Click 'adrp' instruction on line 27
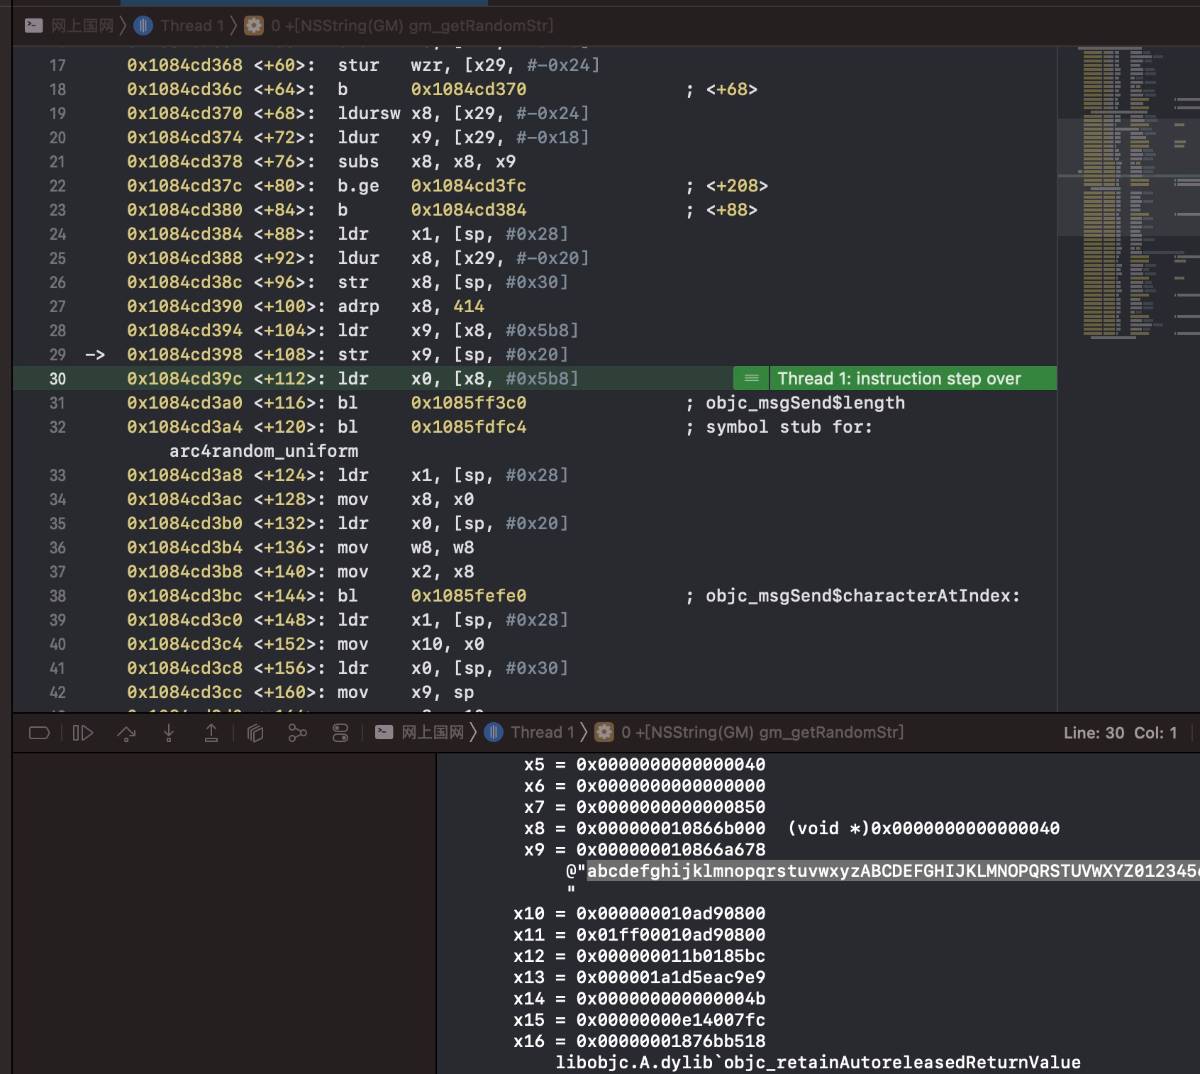Screen dimensions: 1200x1074 [358, 307]
